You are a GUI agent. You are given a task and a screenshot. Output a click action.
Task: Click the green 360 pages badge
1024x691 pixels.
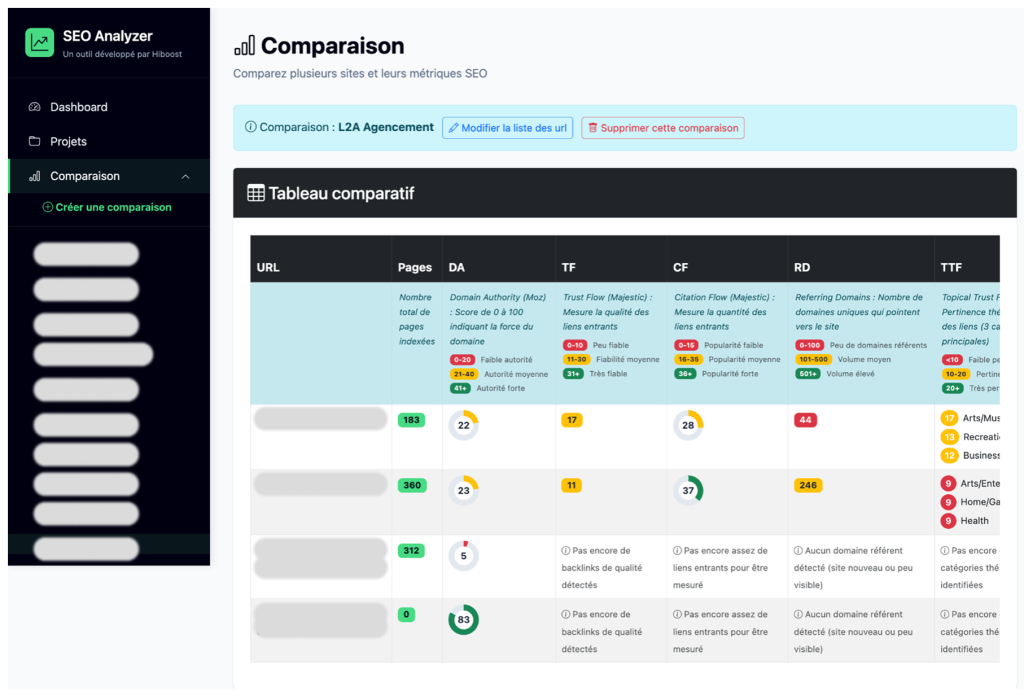pyautogui.click(x=412, y=486)
